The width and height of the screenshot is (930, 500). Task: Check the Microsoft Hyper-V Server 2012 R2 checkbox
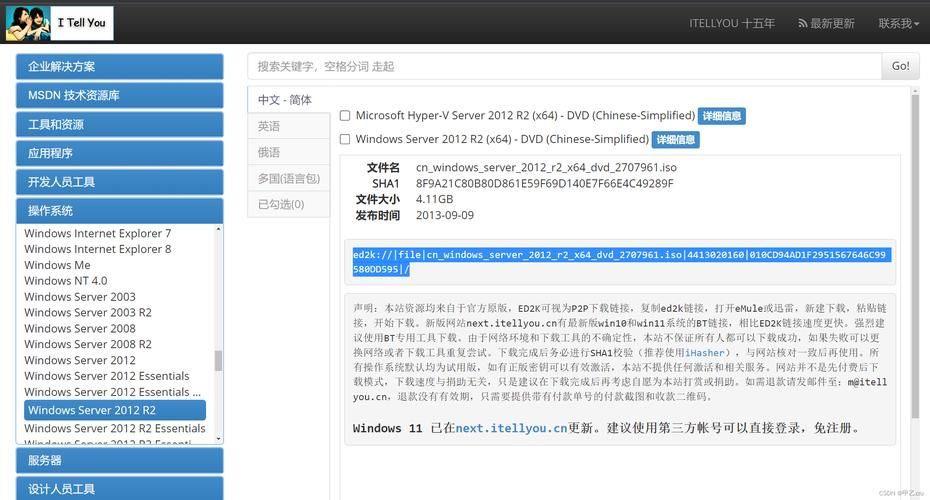click(345, 116)
